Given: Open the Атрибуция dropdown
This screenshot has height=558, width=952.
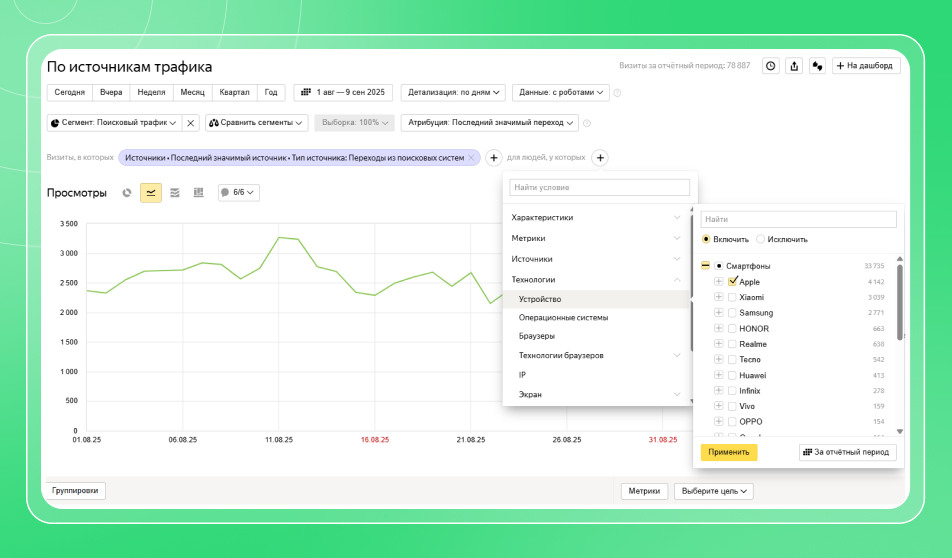Looking at the screenshot, I should click(489, 123).
